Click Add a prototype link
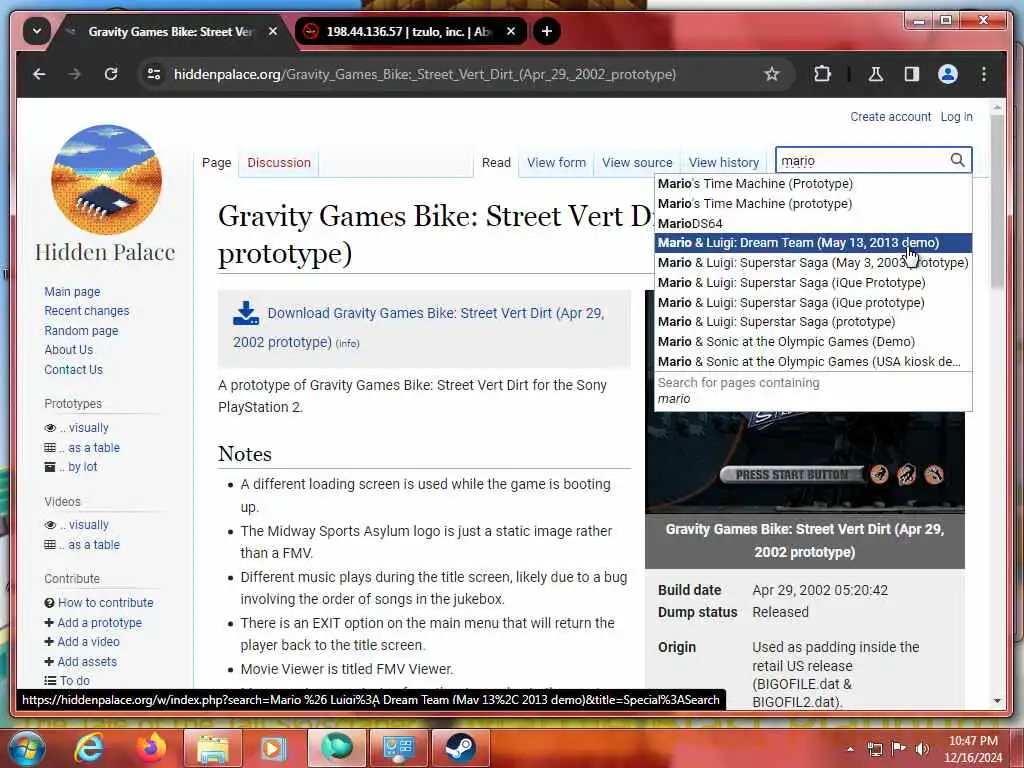 (99, 622)
